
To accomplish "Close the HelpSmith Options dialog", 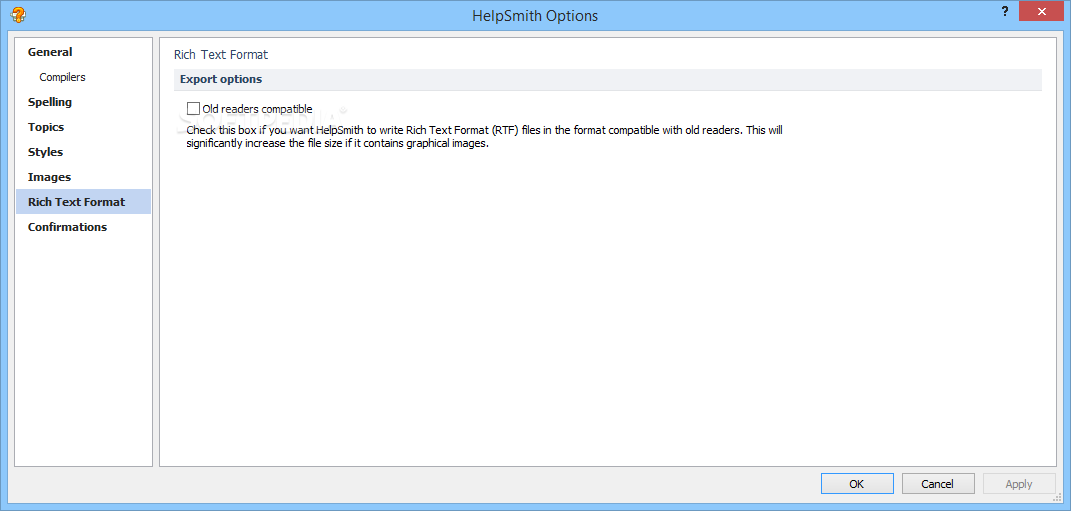I will click(x=1042, y=12).
